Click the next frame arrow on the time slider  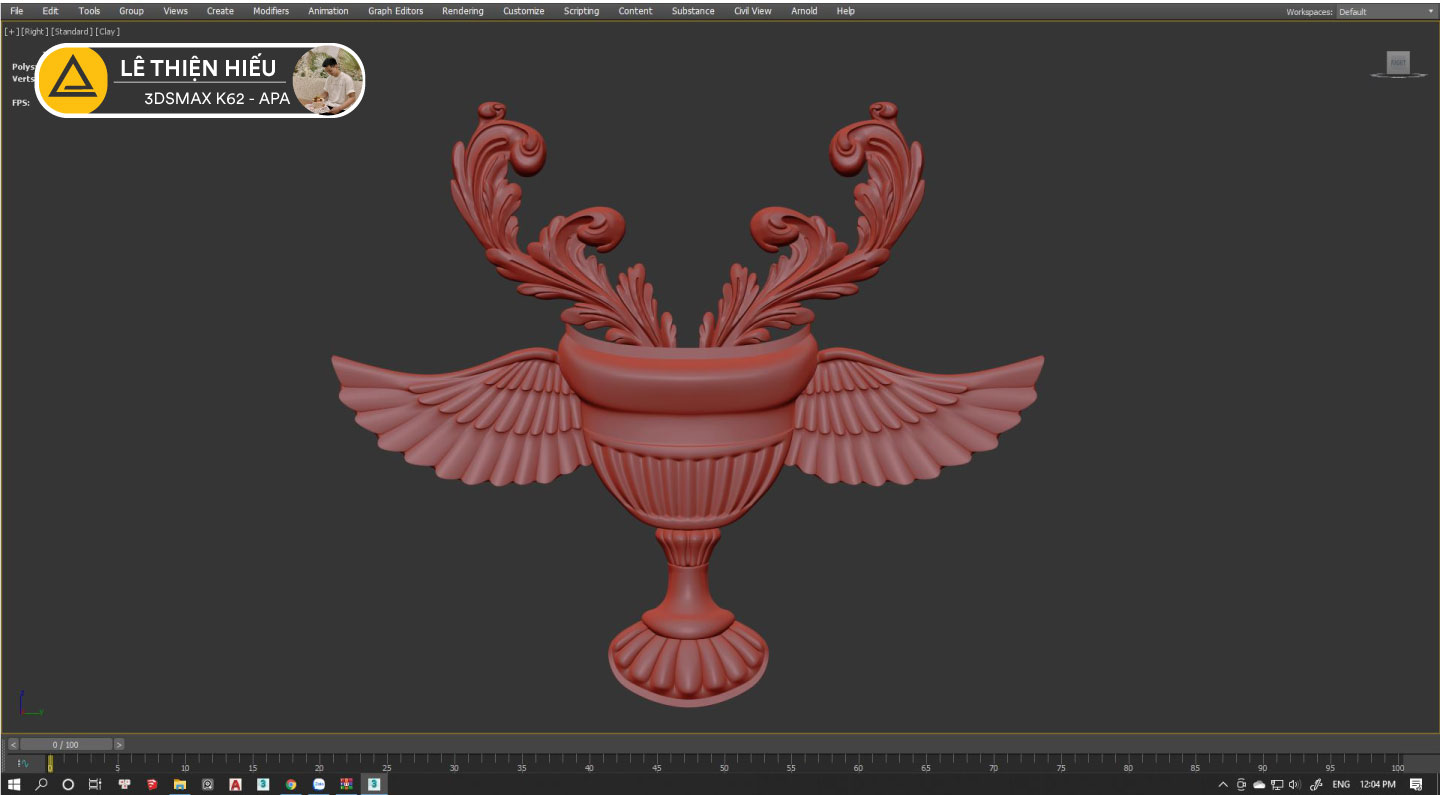coord(119,744)
